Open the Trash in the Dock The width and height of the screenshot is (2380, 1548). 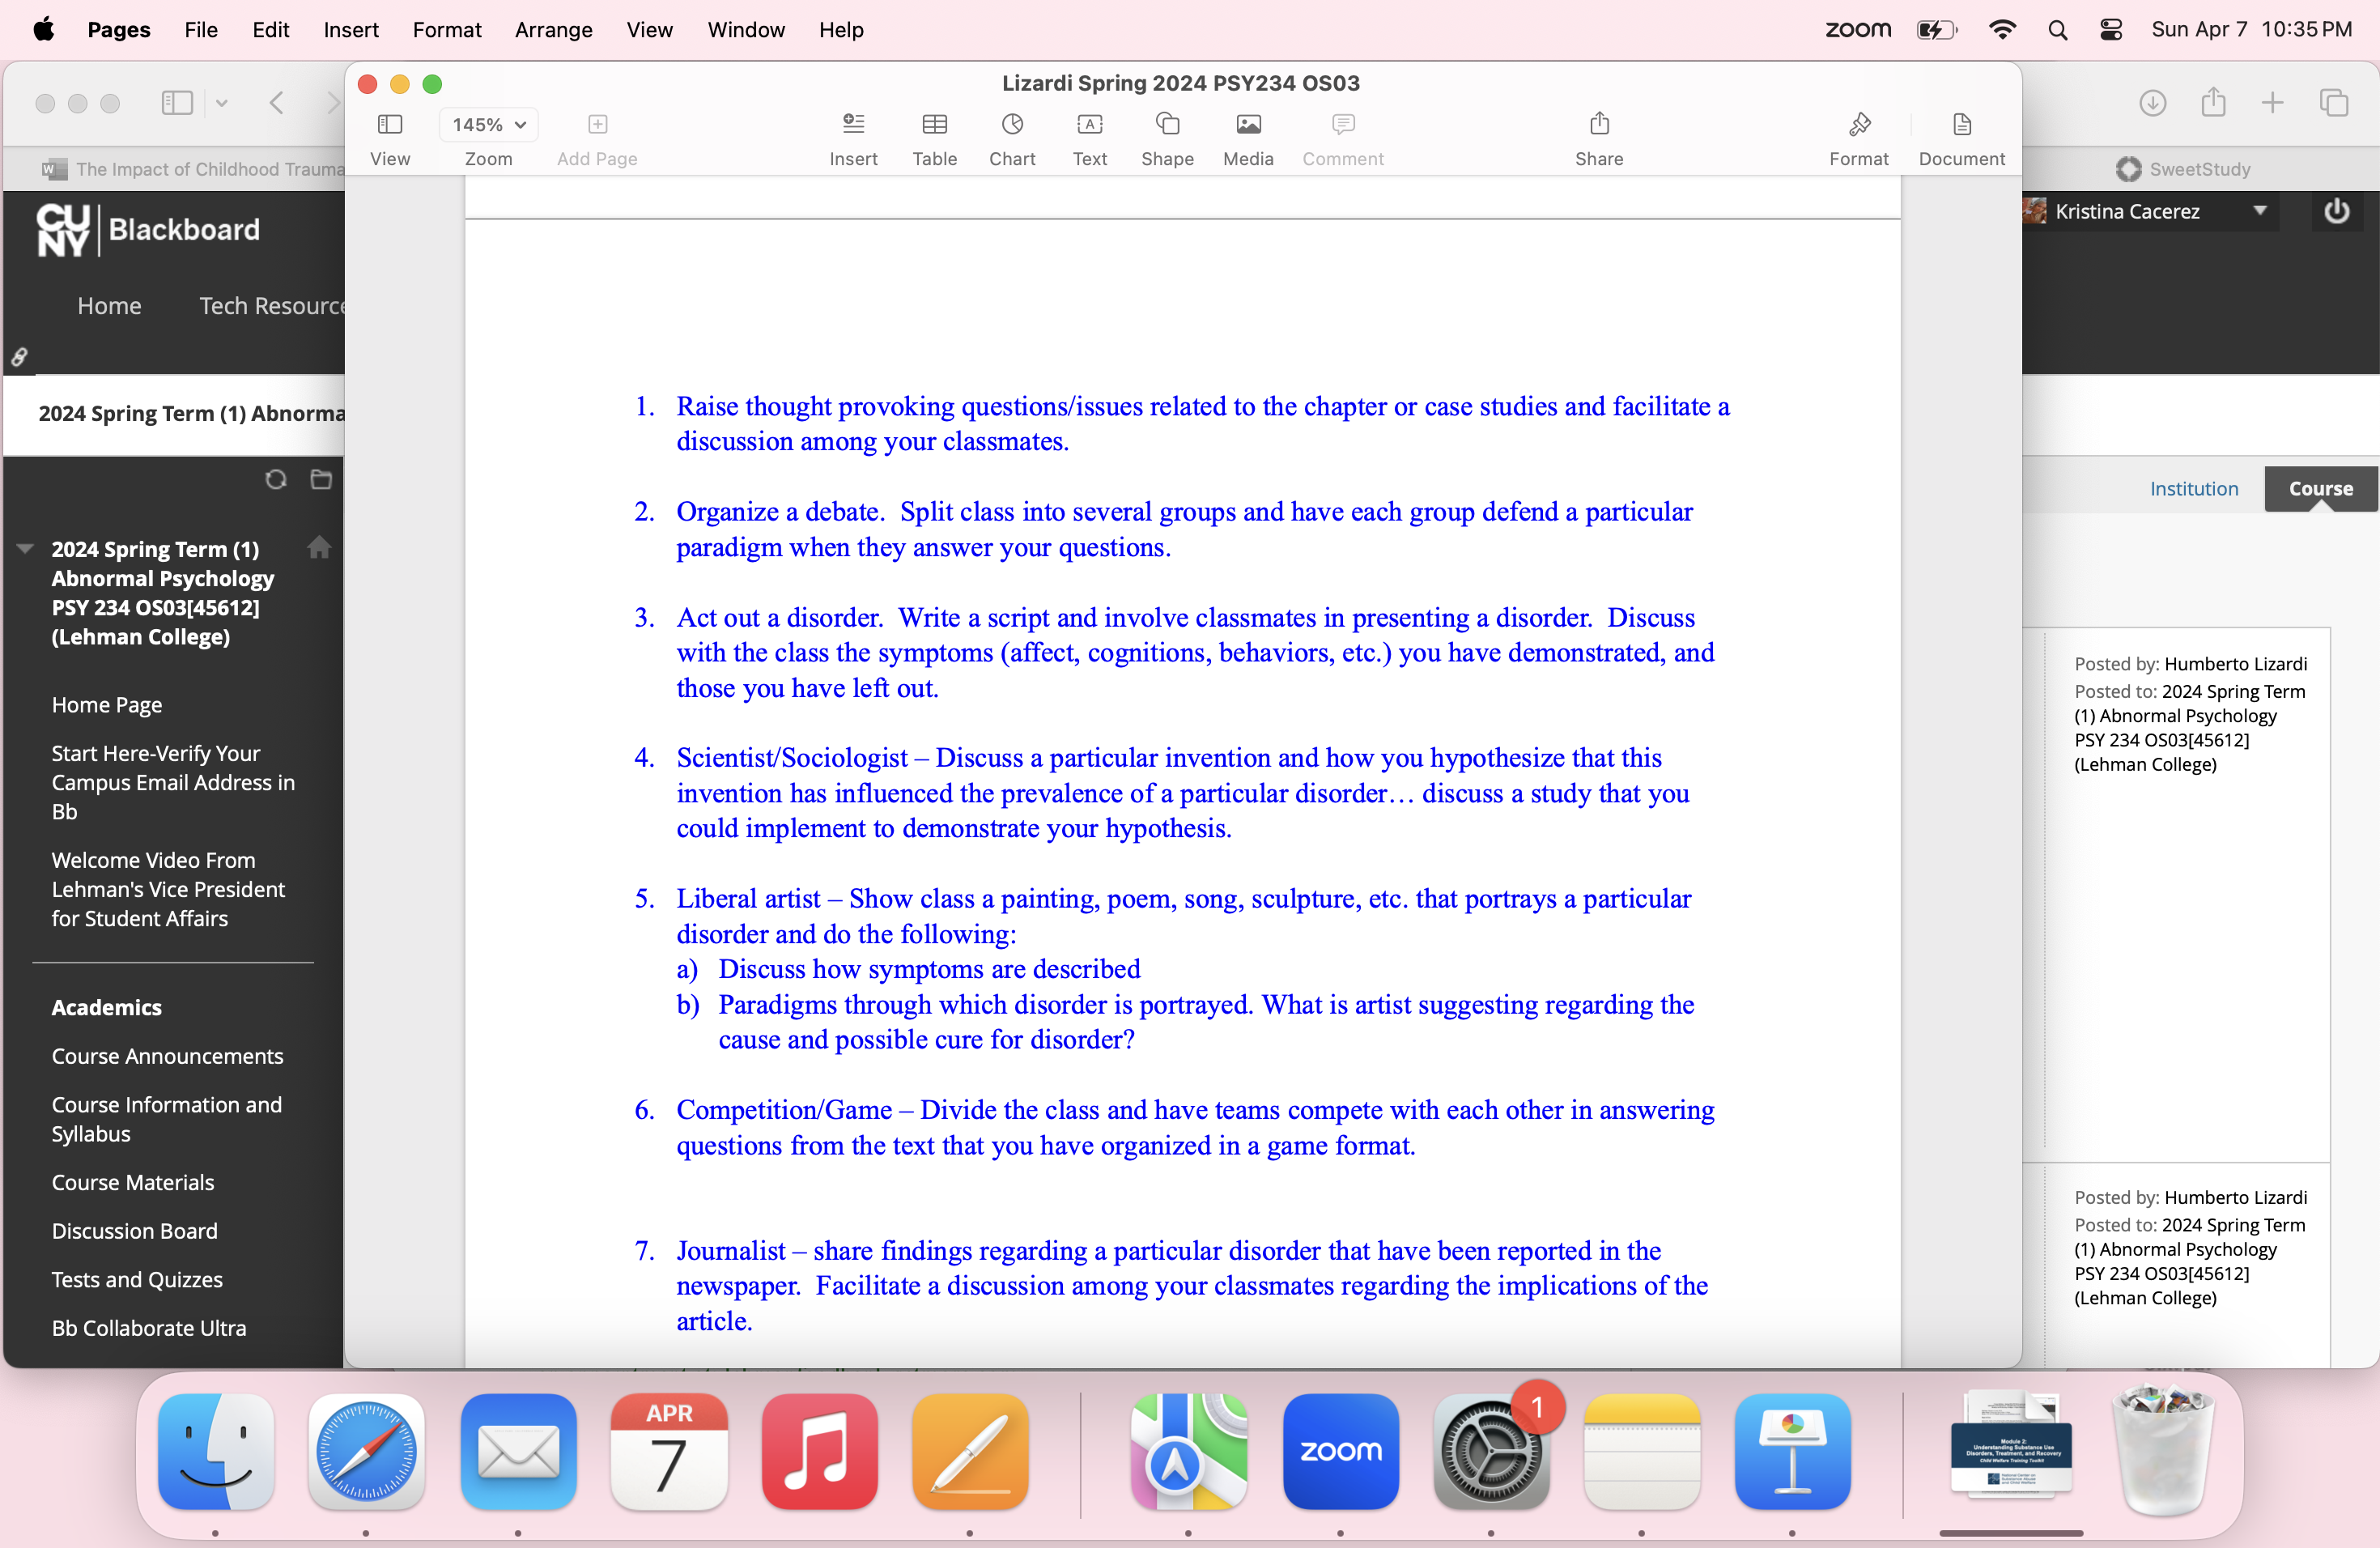pos(2164,1449)
